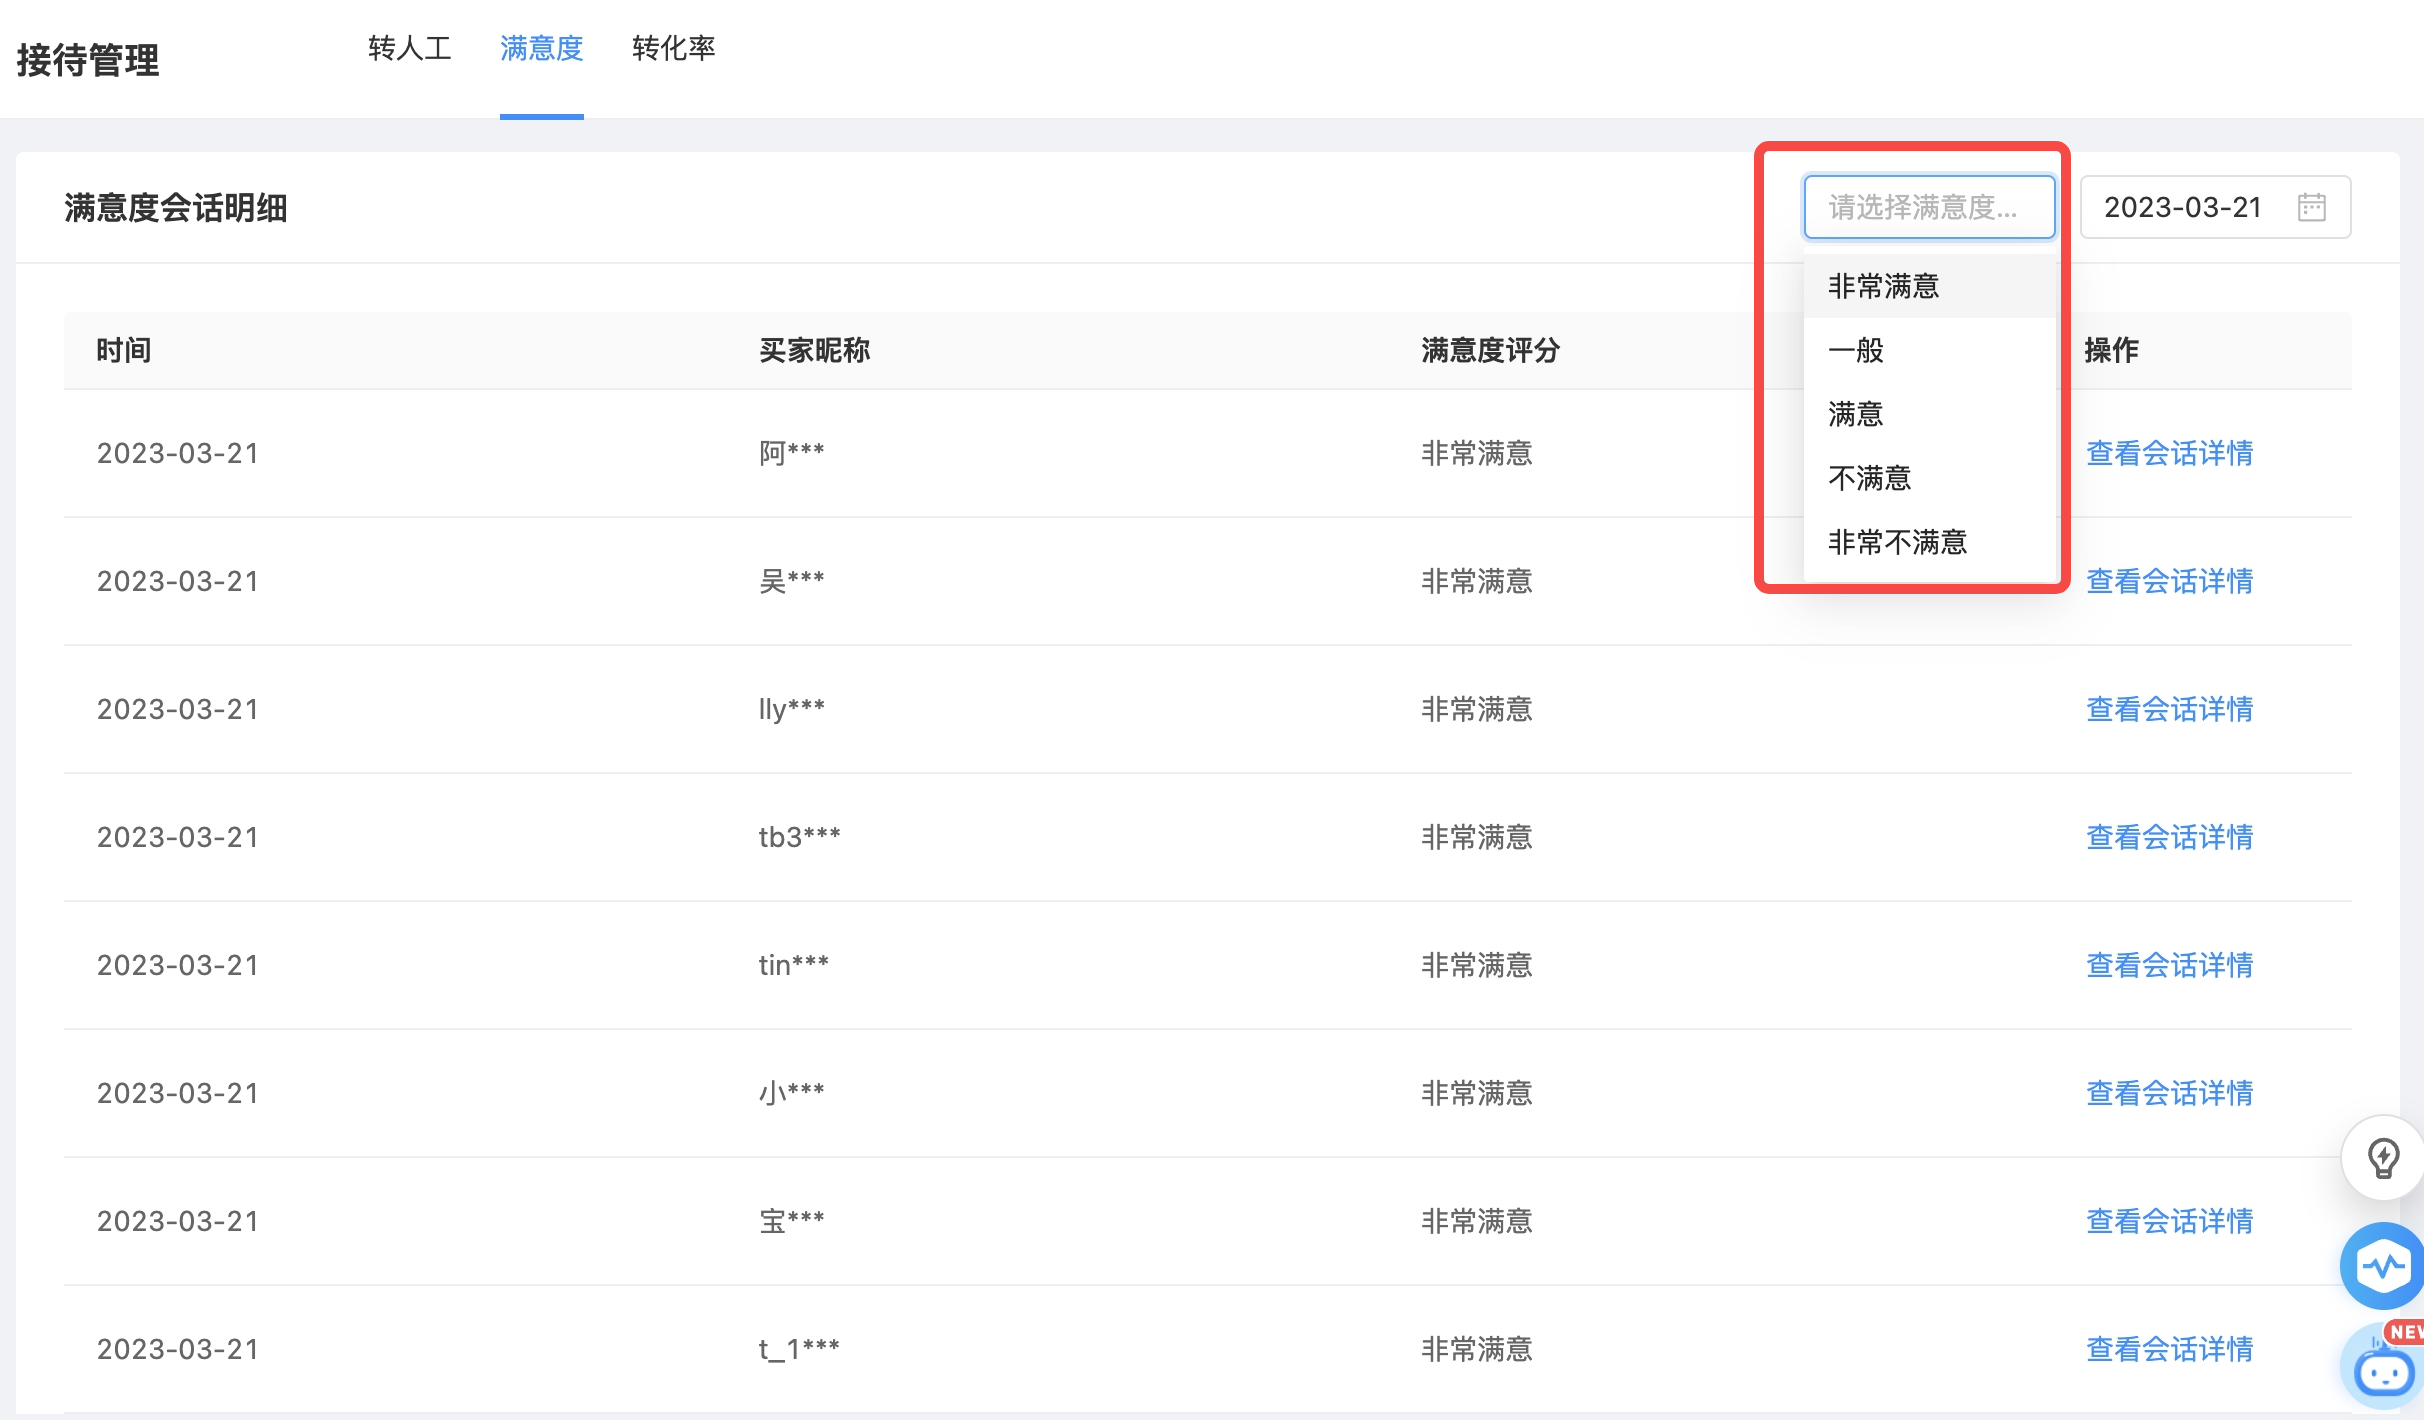
Task: Select the 满意度 tab
Action: (x=541, y=48)
